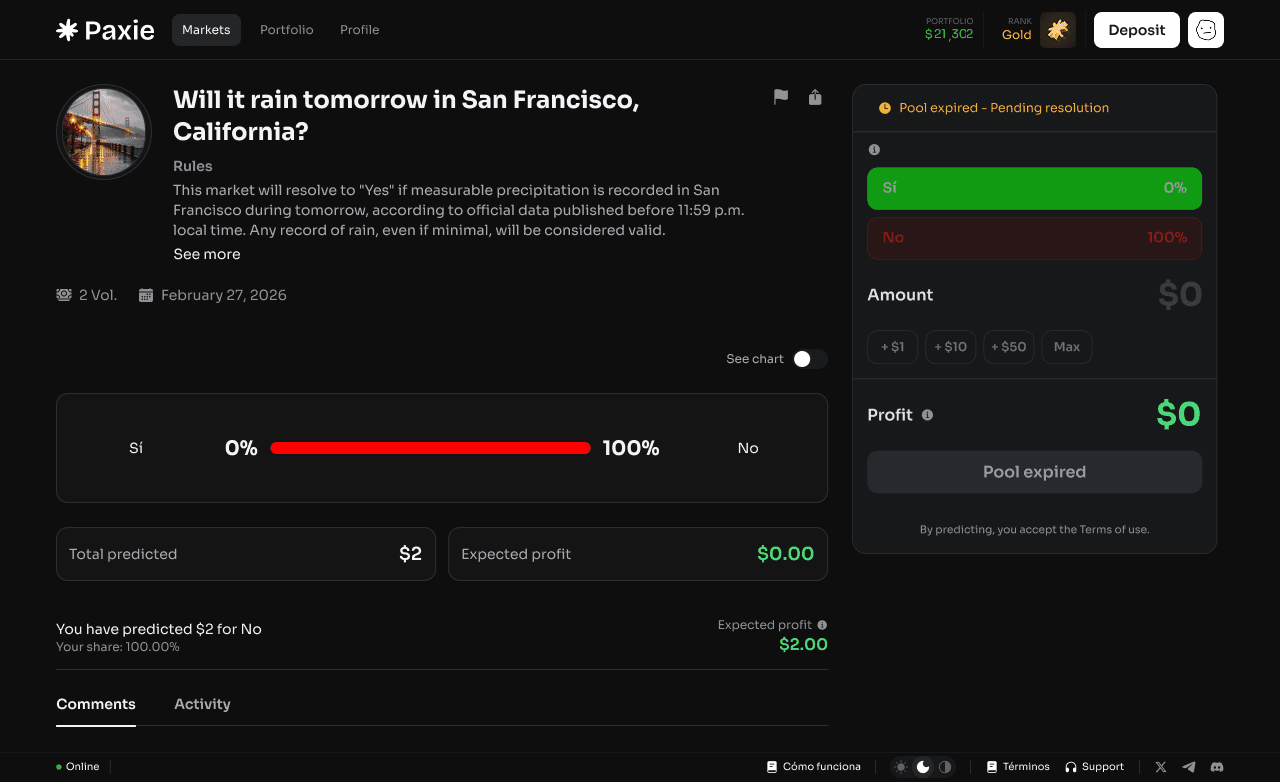Click the calendar icon beside February 27, 2026
Screen dimensions: 1280x782
(146, 295)
